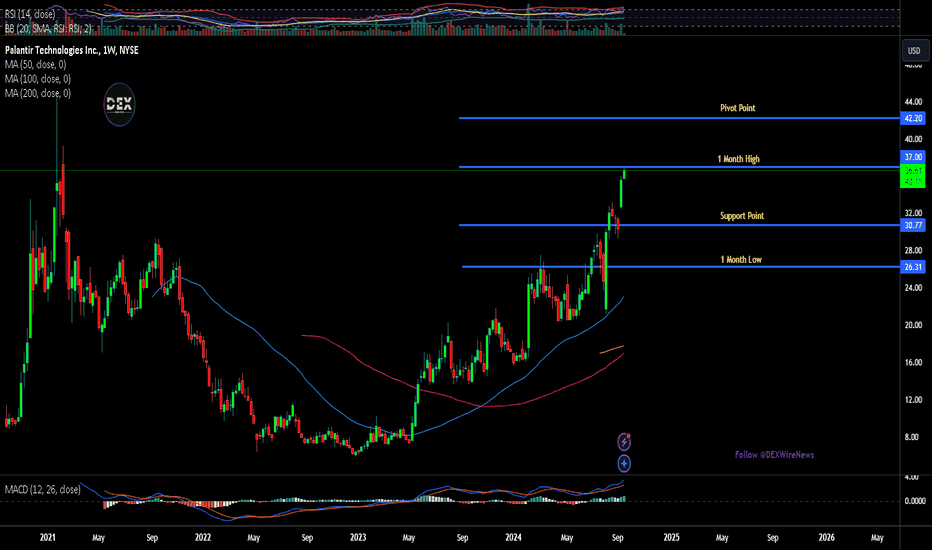
Task: Select the MA (200, close, 0) legend
Action: (38, 93)
